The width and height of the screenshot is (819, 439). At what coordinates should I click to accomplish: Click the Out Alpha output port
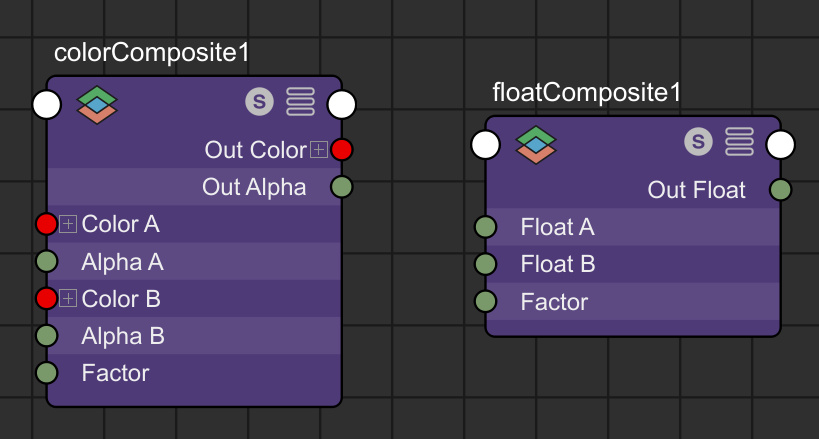coord(342,187)
